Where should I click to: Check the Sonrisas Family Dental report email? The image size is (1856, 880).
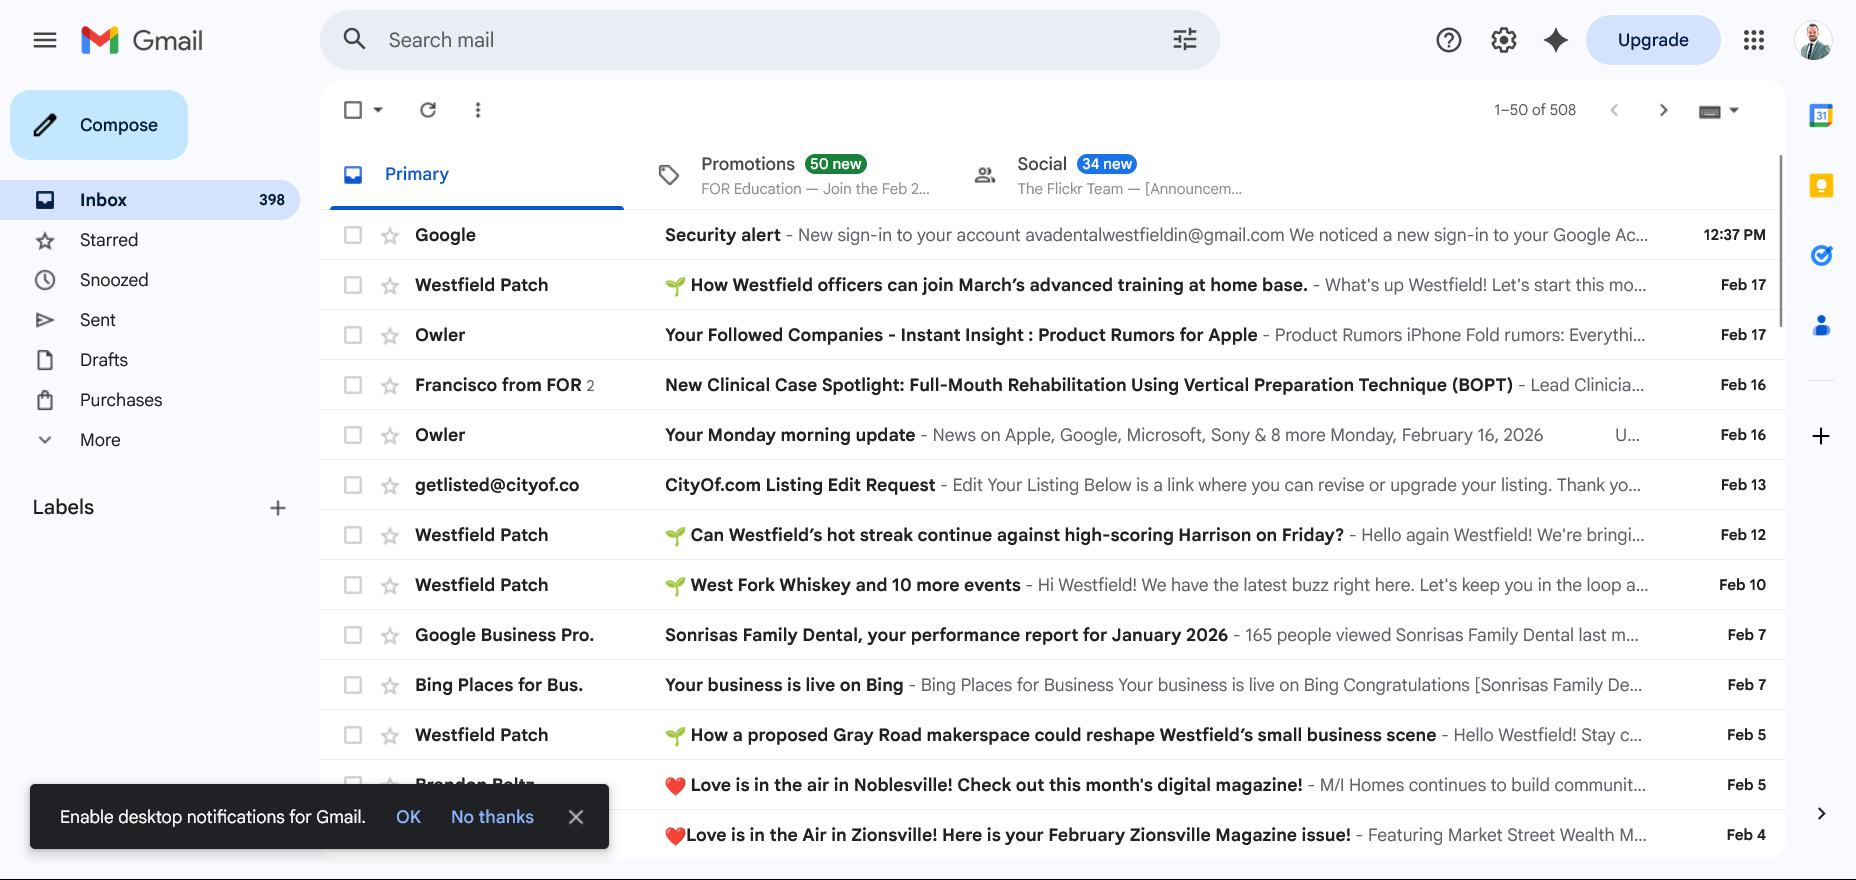pos(353,635)
